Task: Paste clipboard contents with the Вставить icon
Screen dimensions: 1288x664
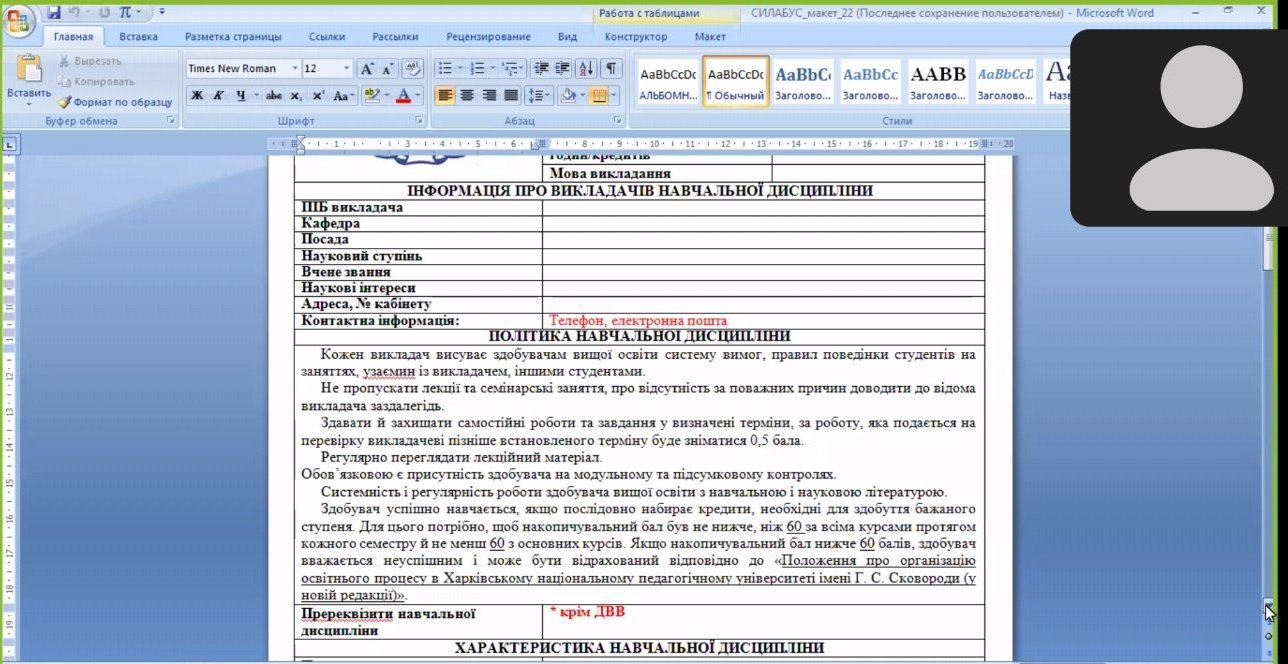Action: [28, 69]
